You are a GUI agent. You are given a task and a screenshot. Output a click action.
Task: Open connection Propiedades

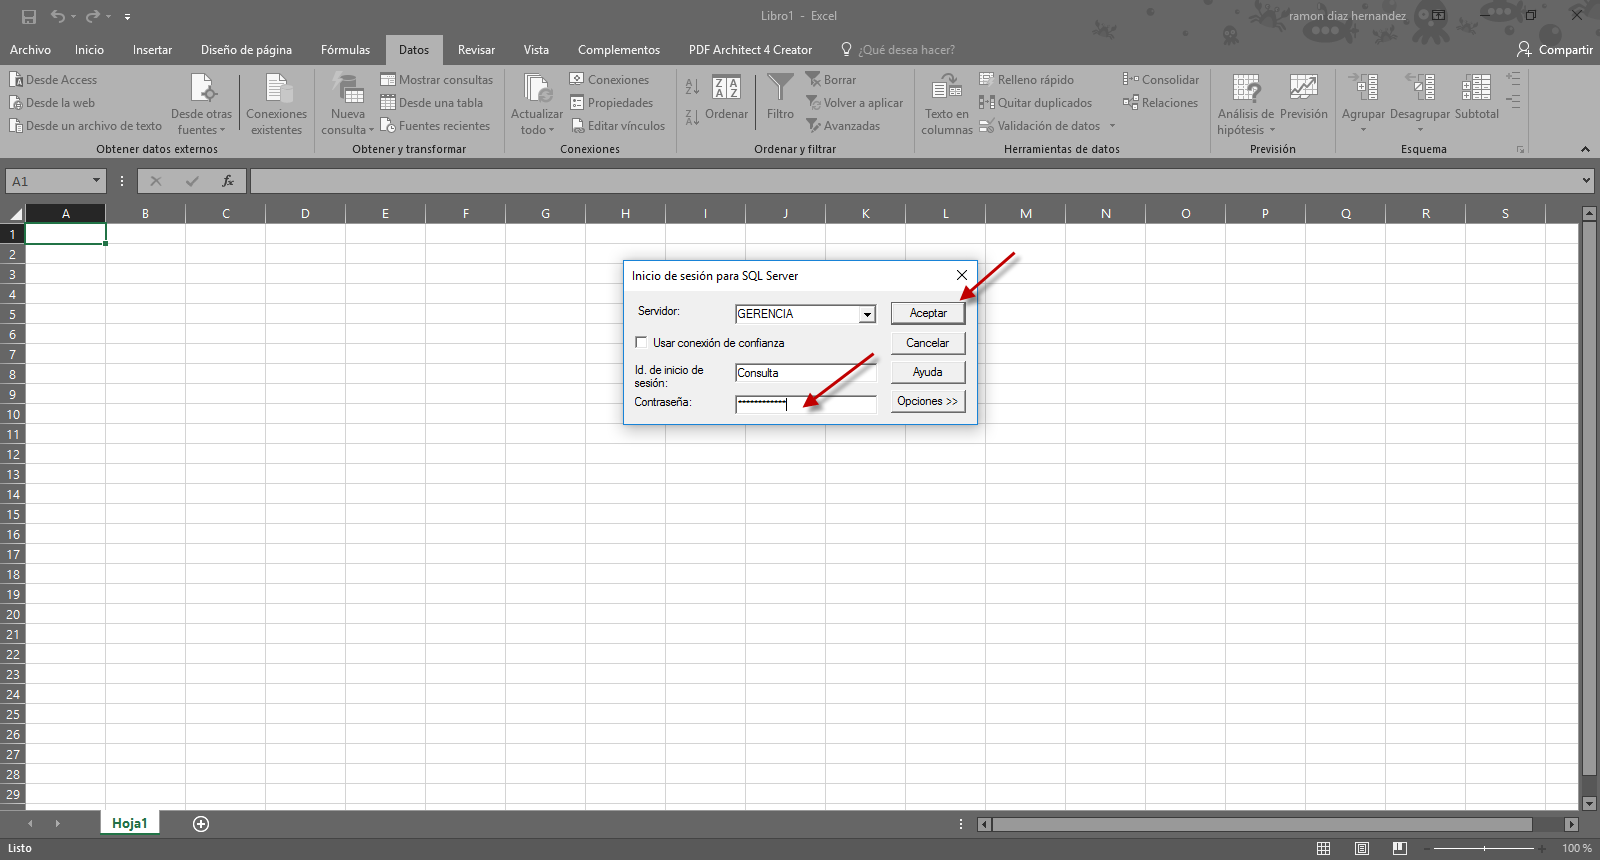(x=611, y=103)
